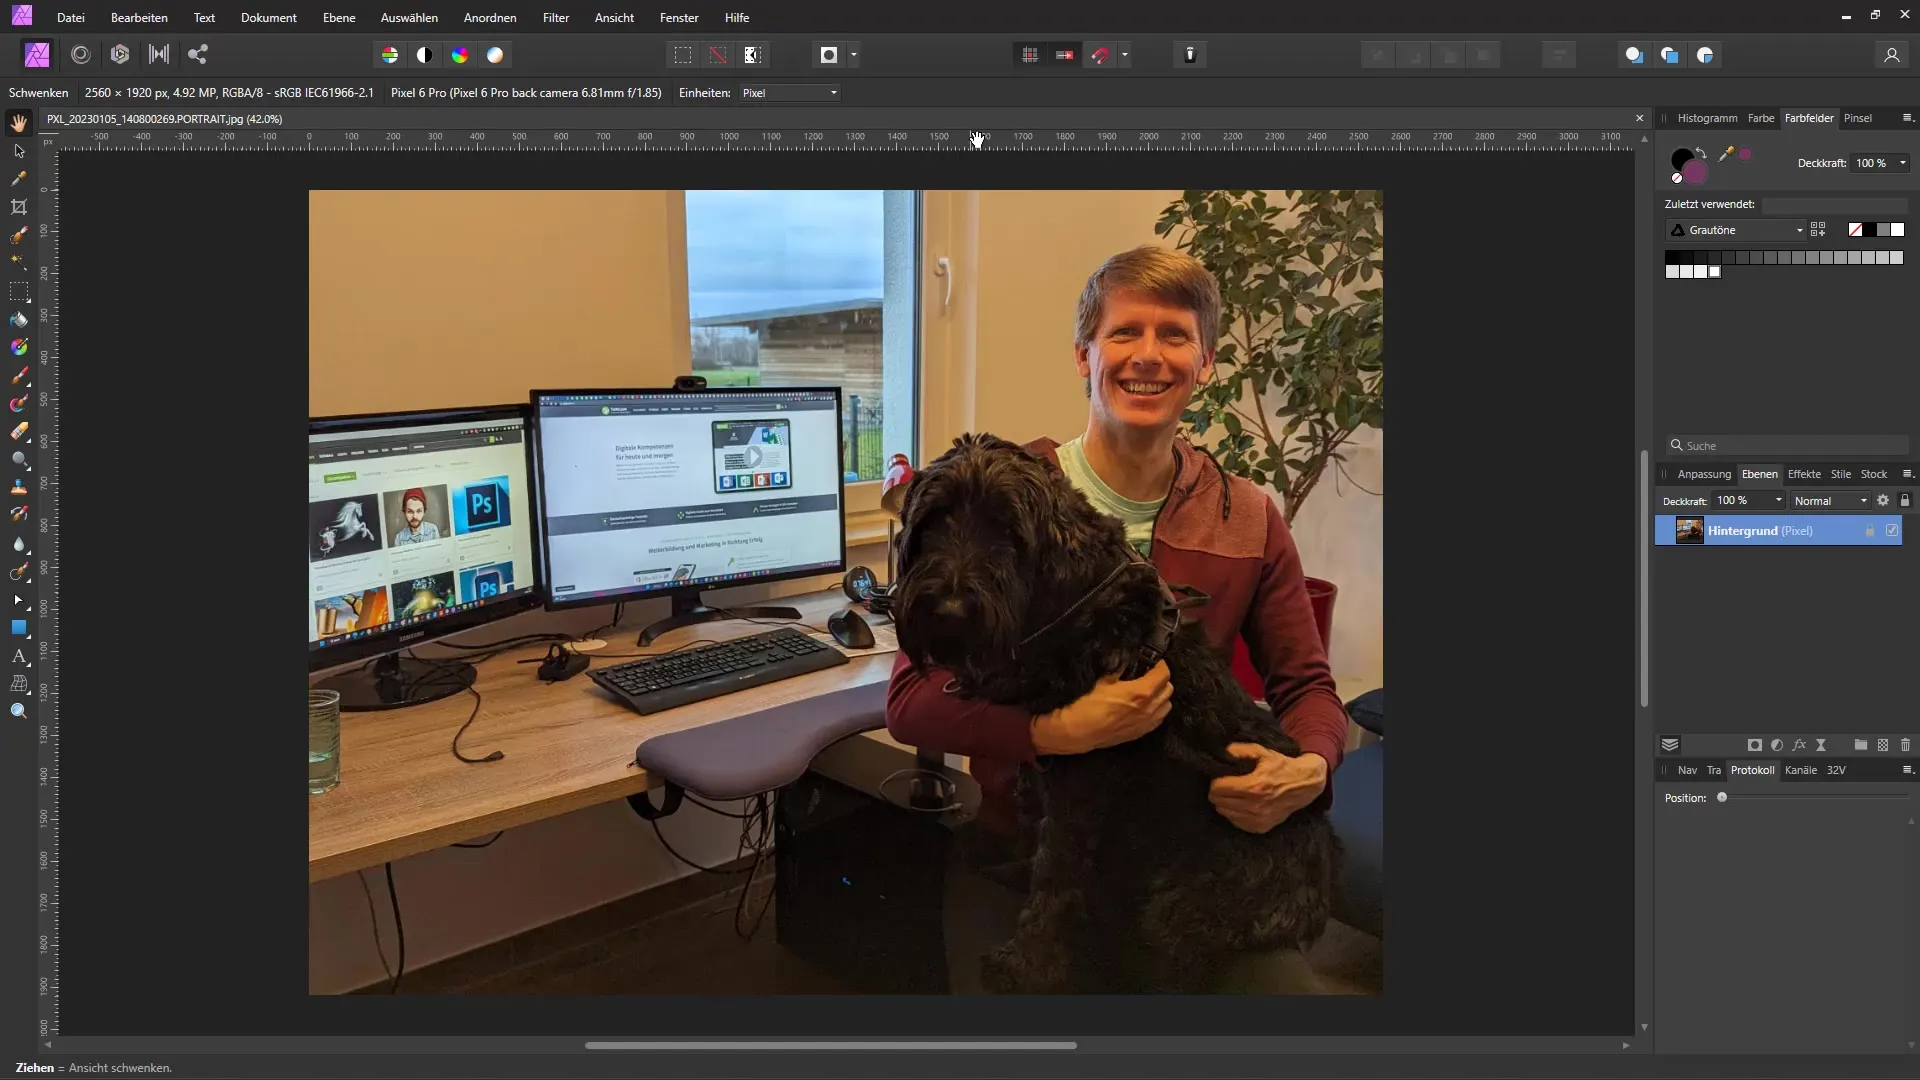
Task: Select the Blur droplet tool
Action: (19, 544)
